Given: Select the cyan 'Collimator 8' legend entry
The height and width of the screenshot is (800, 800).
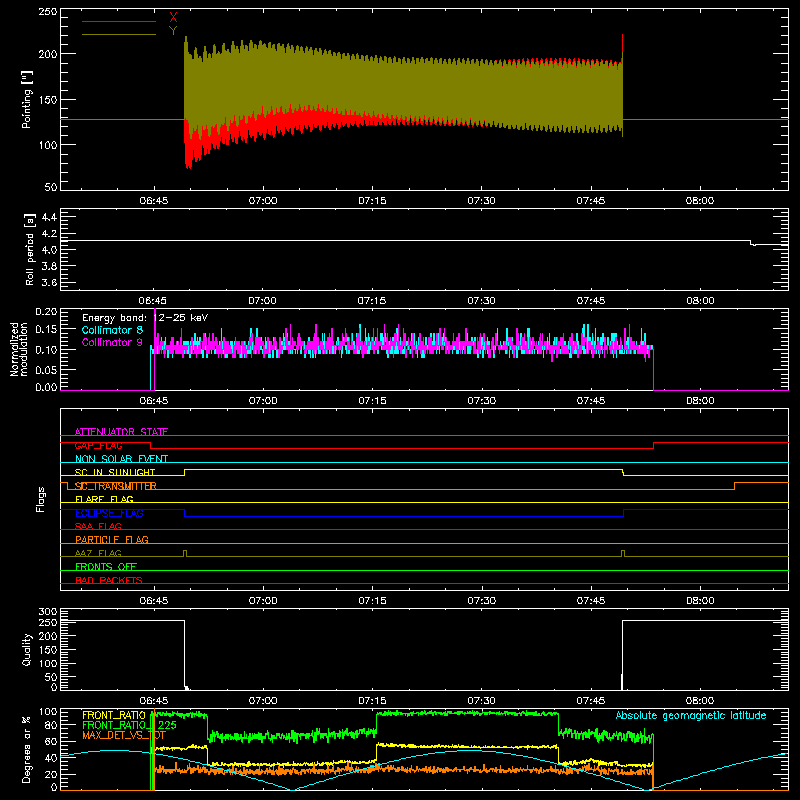Looking at the screenshot, I should tap(112, 330).
